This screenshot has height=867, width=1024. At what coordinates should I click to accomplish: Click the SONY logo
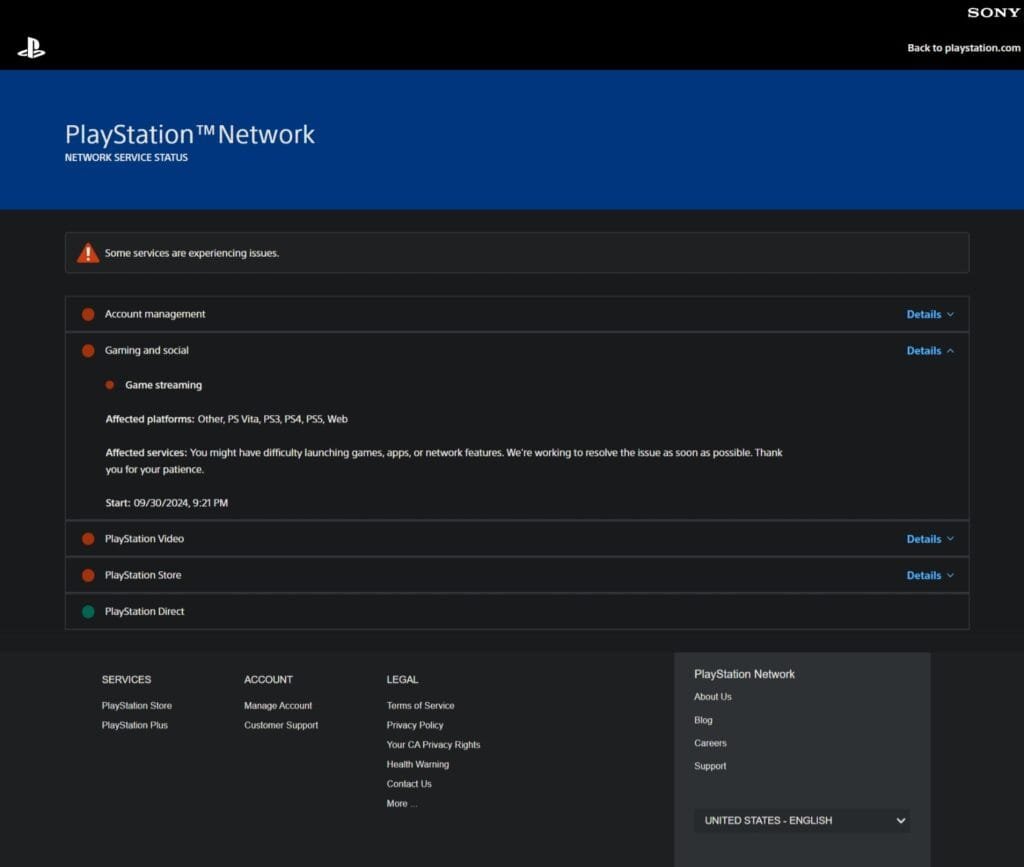pyautogui.click(x=993, y=12)
